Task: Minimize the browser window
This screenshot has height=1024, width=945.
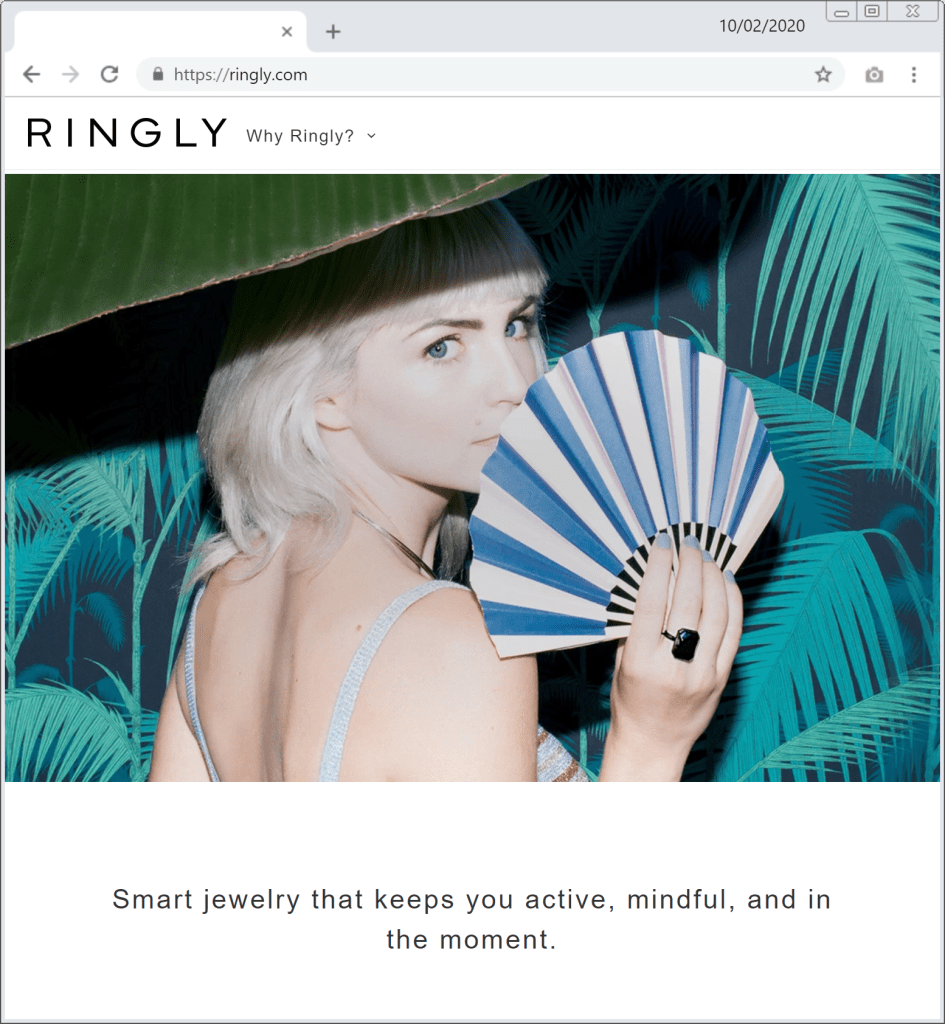Action: click(841, 12)
